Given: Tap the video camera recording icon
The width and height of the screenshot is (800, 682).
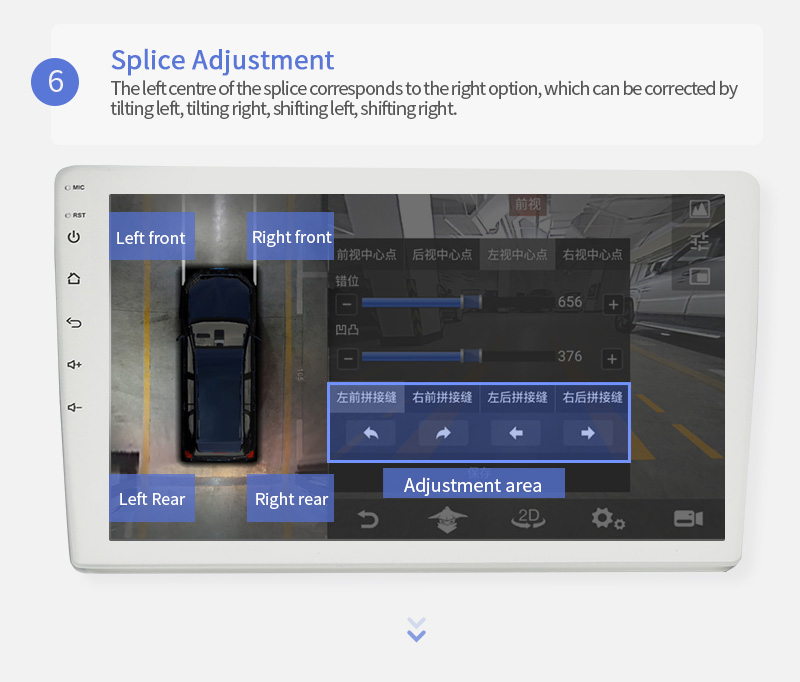Looking at the screenshot, I should pos(688,519).
